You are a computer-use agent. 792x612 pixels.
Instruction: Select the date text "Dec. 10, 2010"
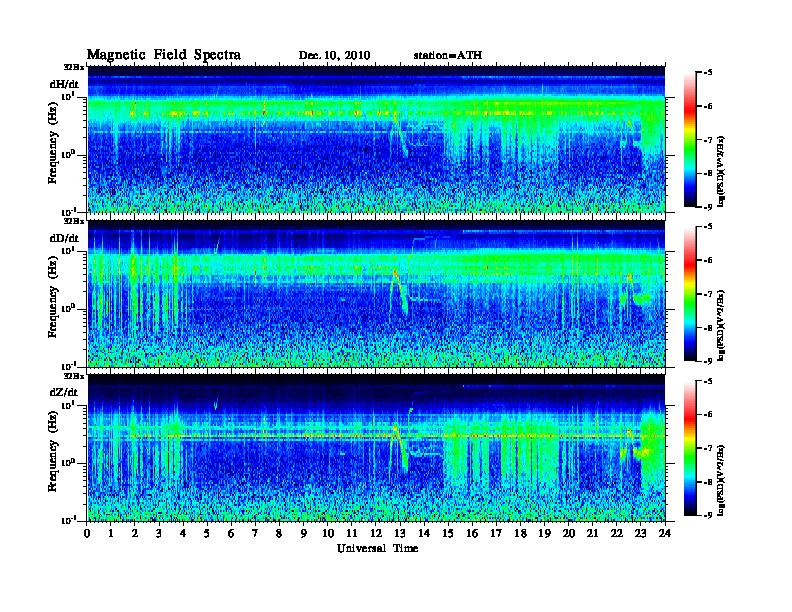(334, 56)
